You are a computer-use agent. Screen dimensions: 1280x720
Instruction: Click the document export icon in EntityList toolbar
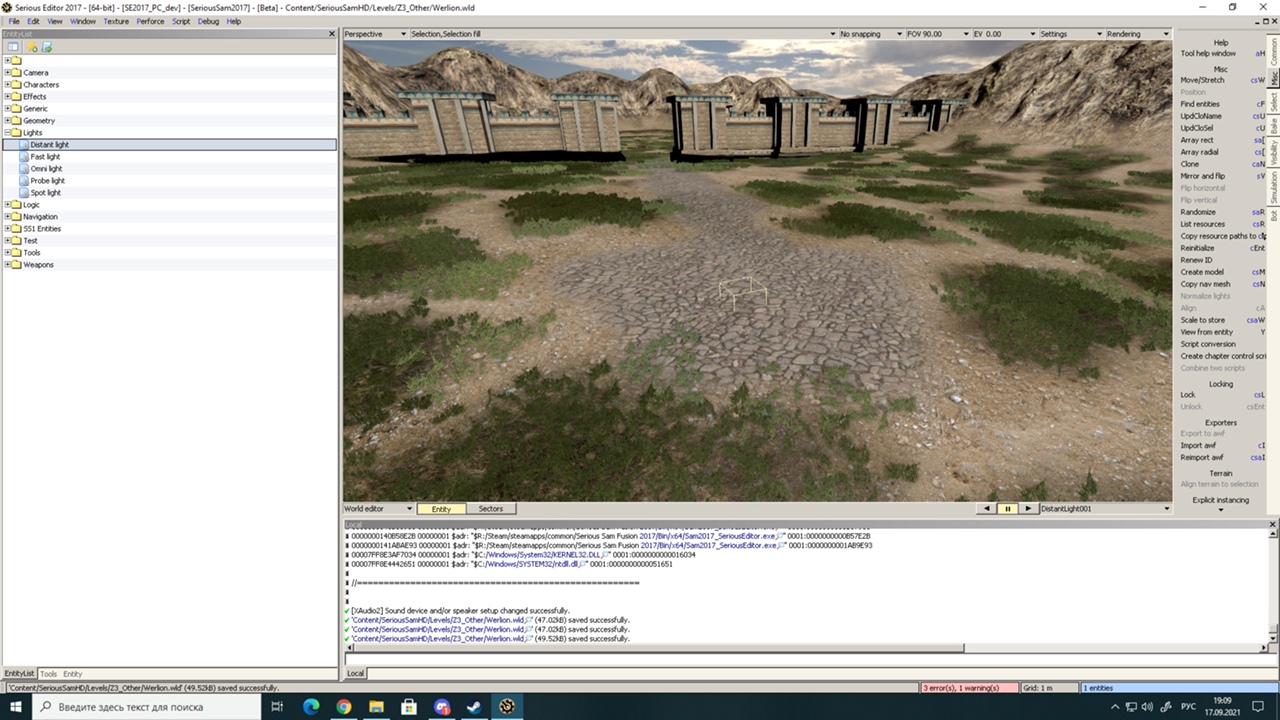(x=46, y=47)
